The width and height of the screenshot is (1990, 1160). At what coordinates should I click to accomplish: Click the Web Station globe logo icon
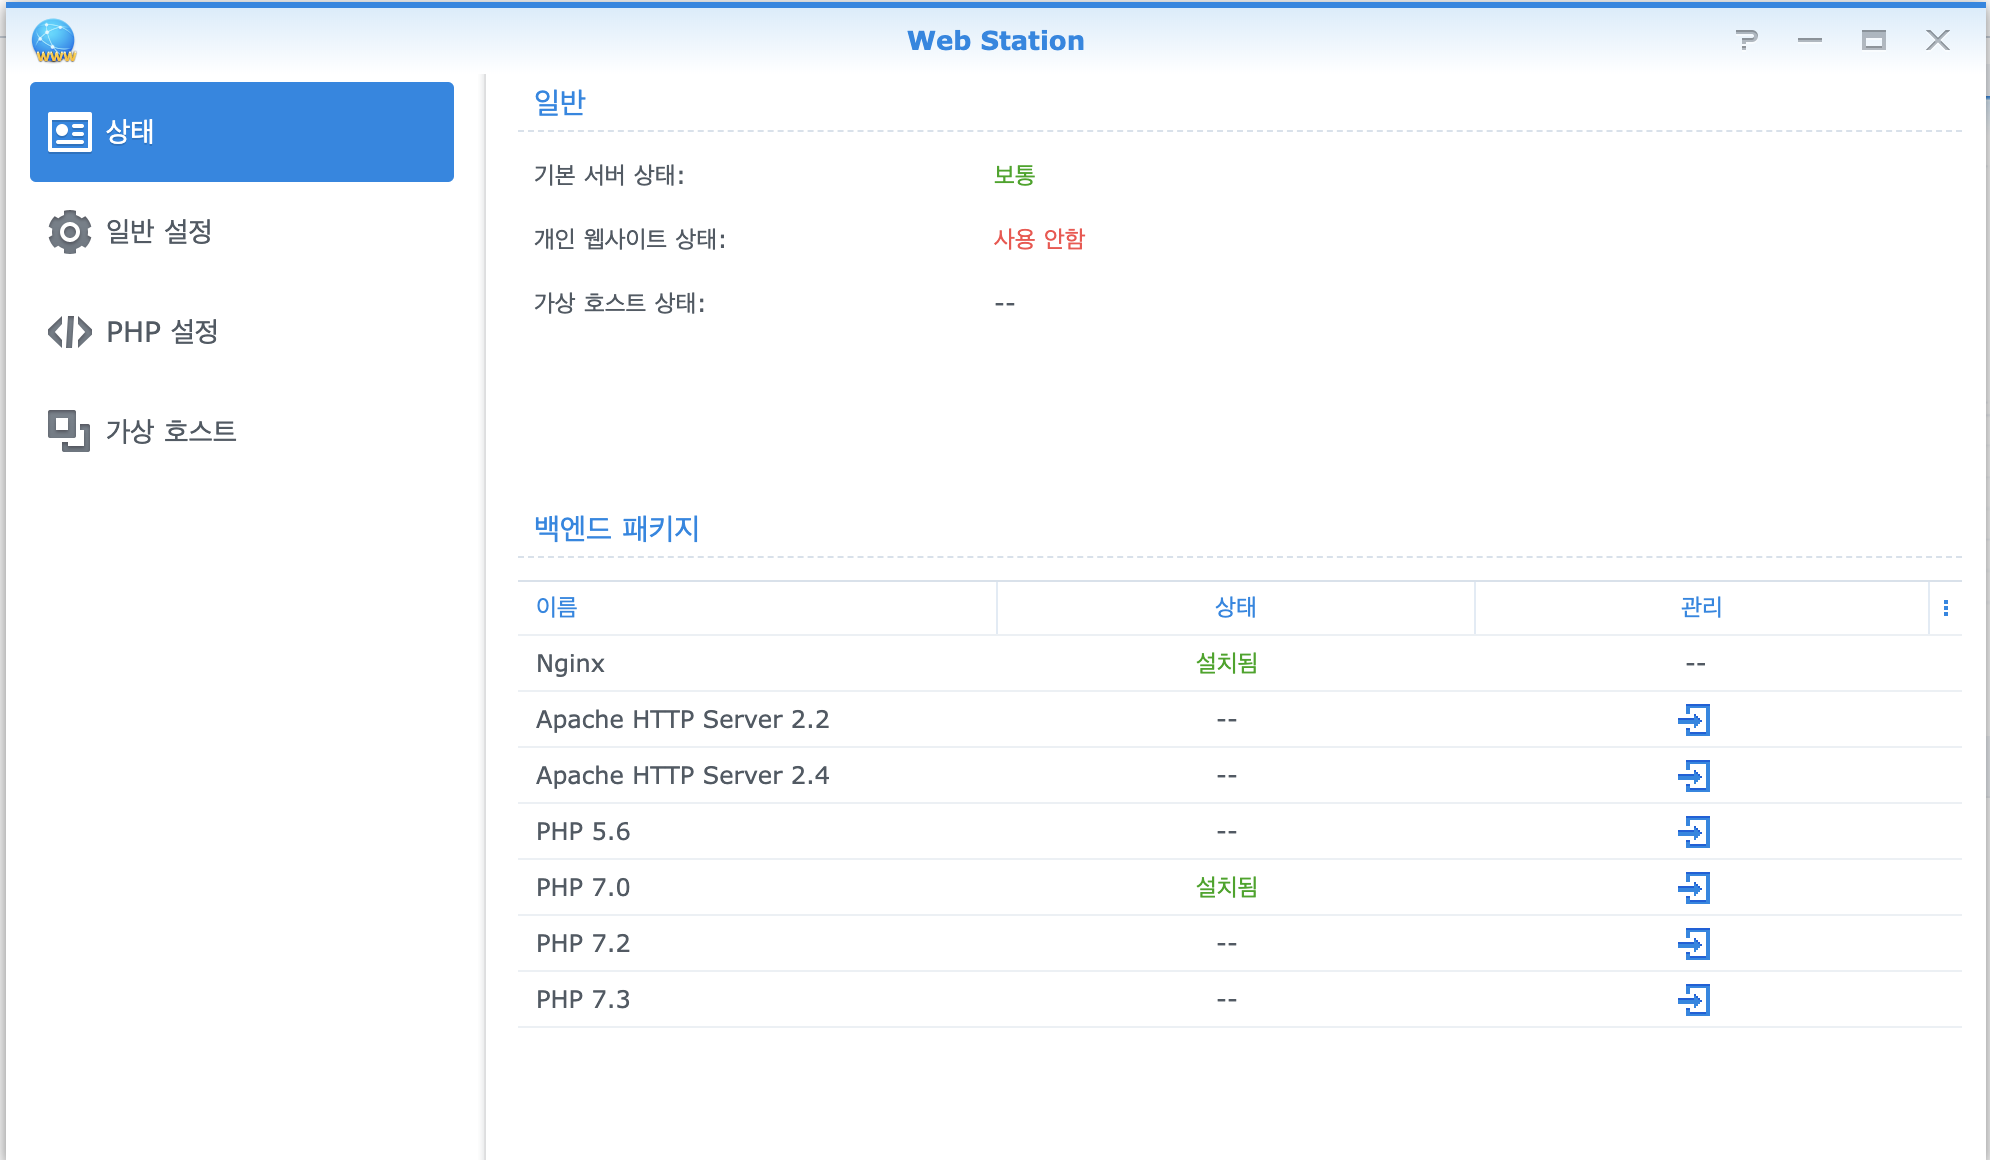[54, 41]
